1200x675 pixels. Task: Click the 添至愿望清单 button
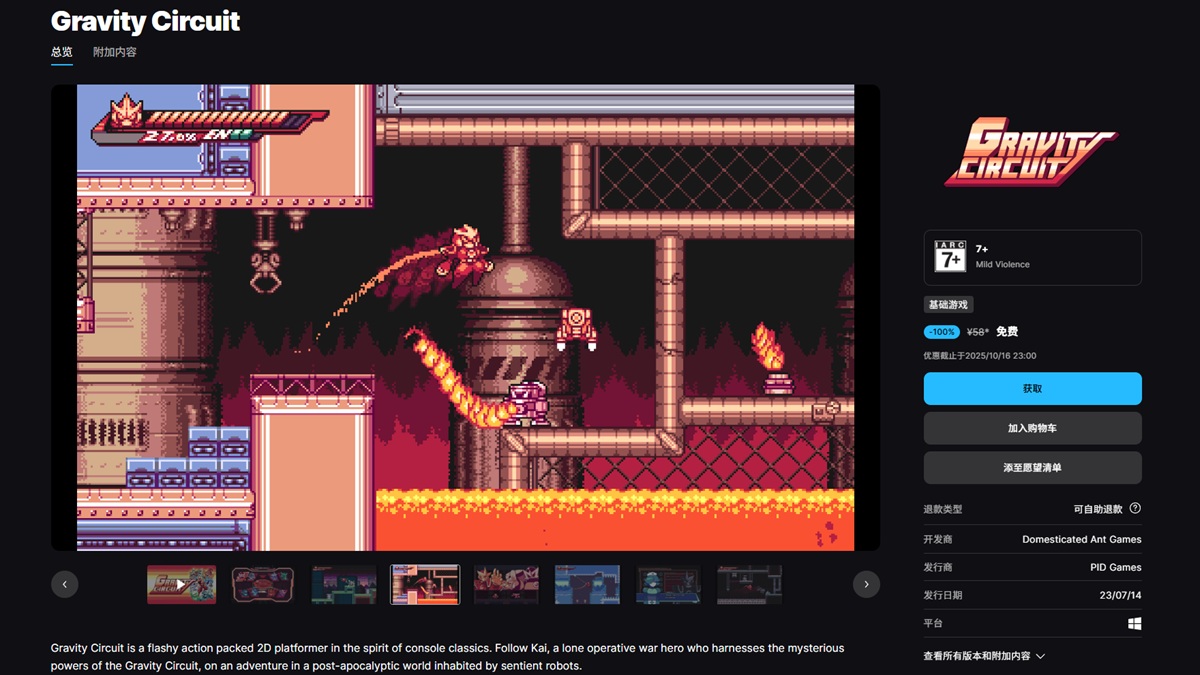(1032, 468)
